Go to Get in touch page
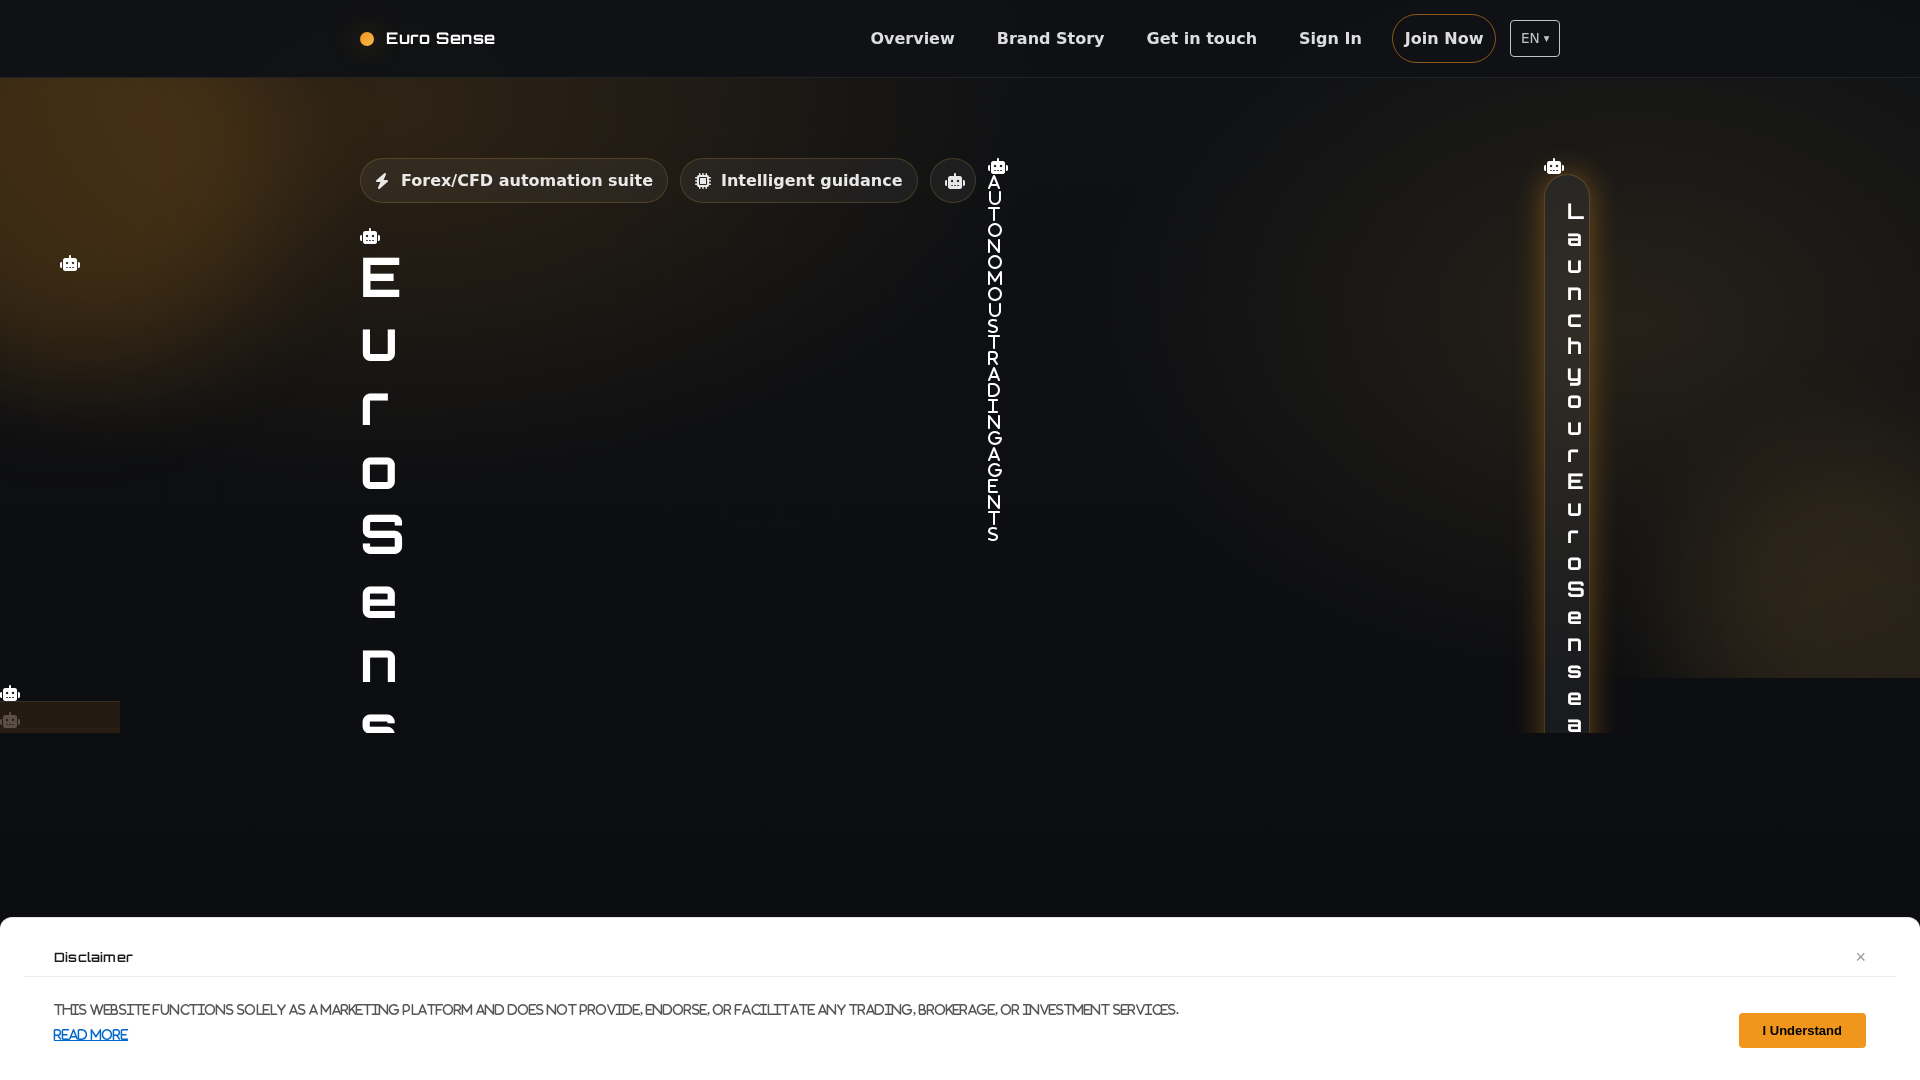The image size is (1920, 1080). tap(1201, 38)
